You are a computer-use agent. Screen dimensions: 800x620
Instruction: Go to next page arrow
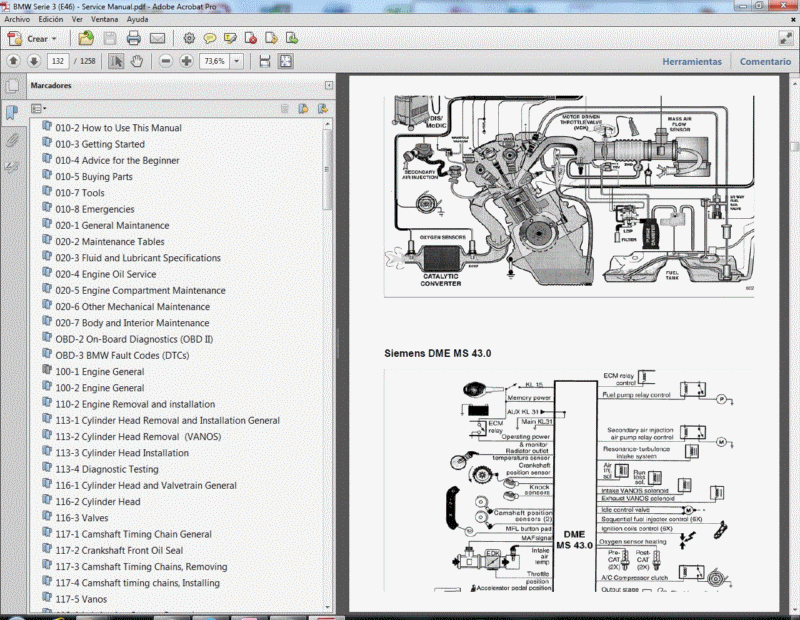(34, 61)
